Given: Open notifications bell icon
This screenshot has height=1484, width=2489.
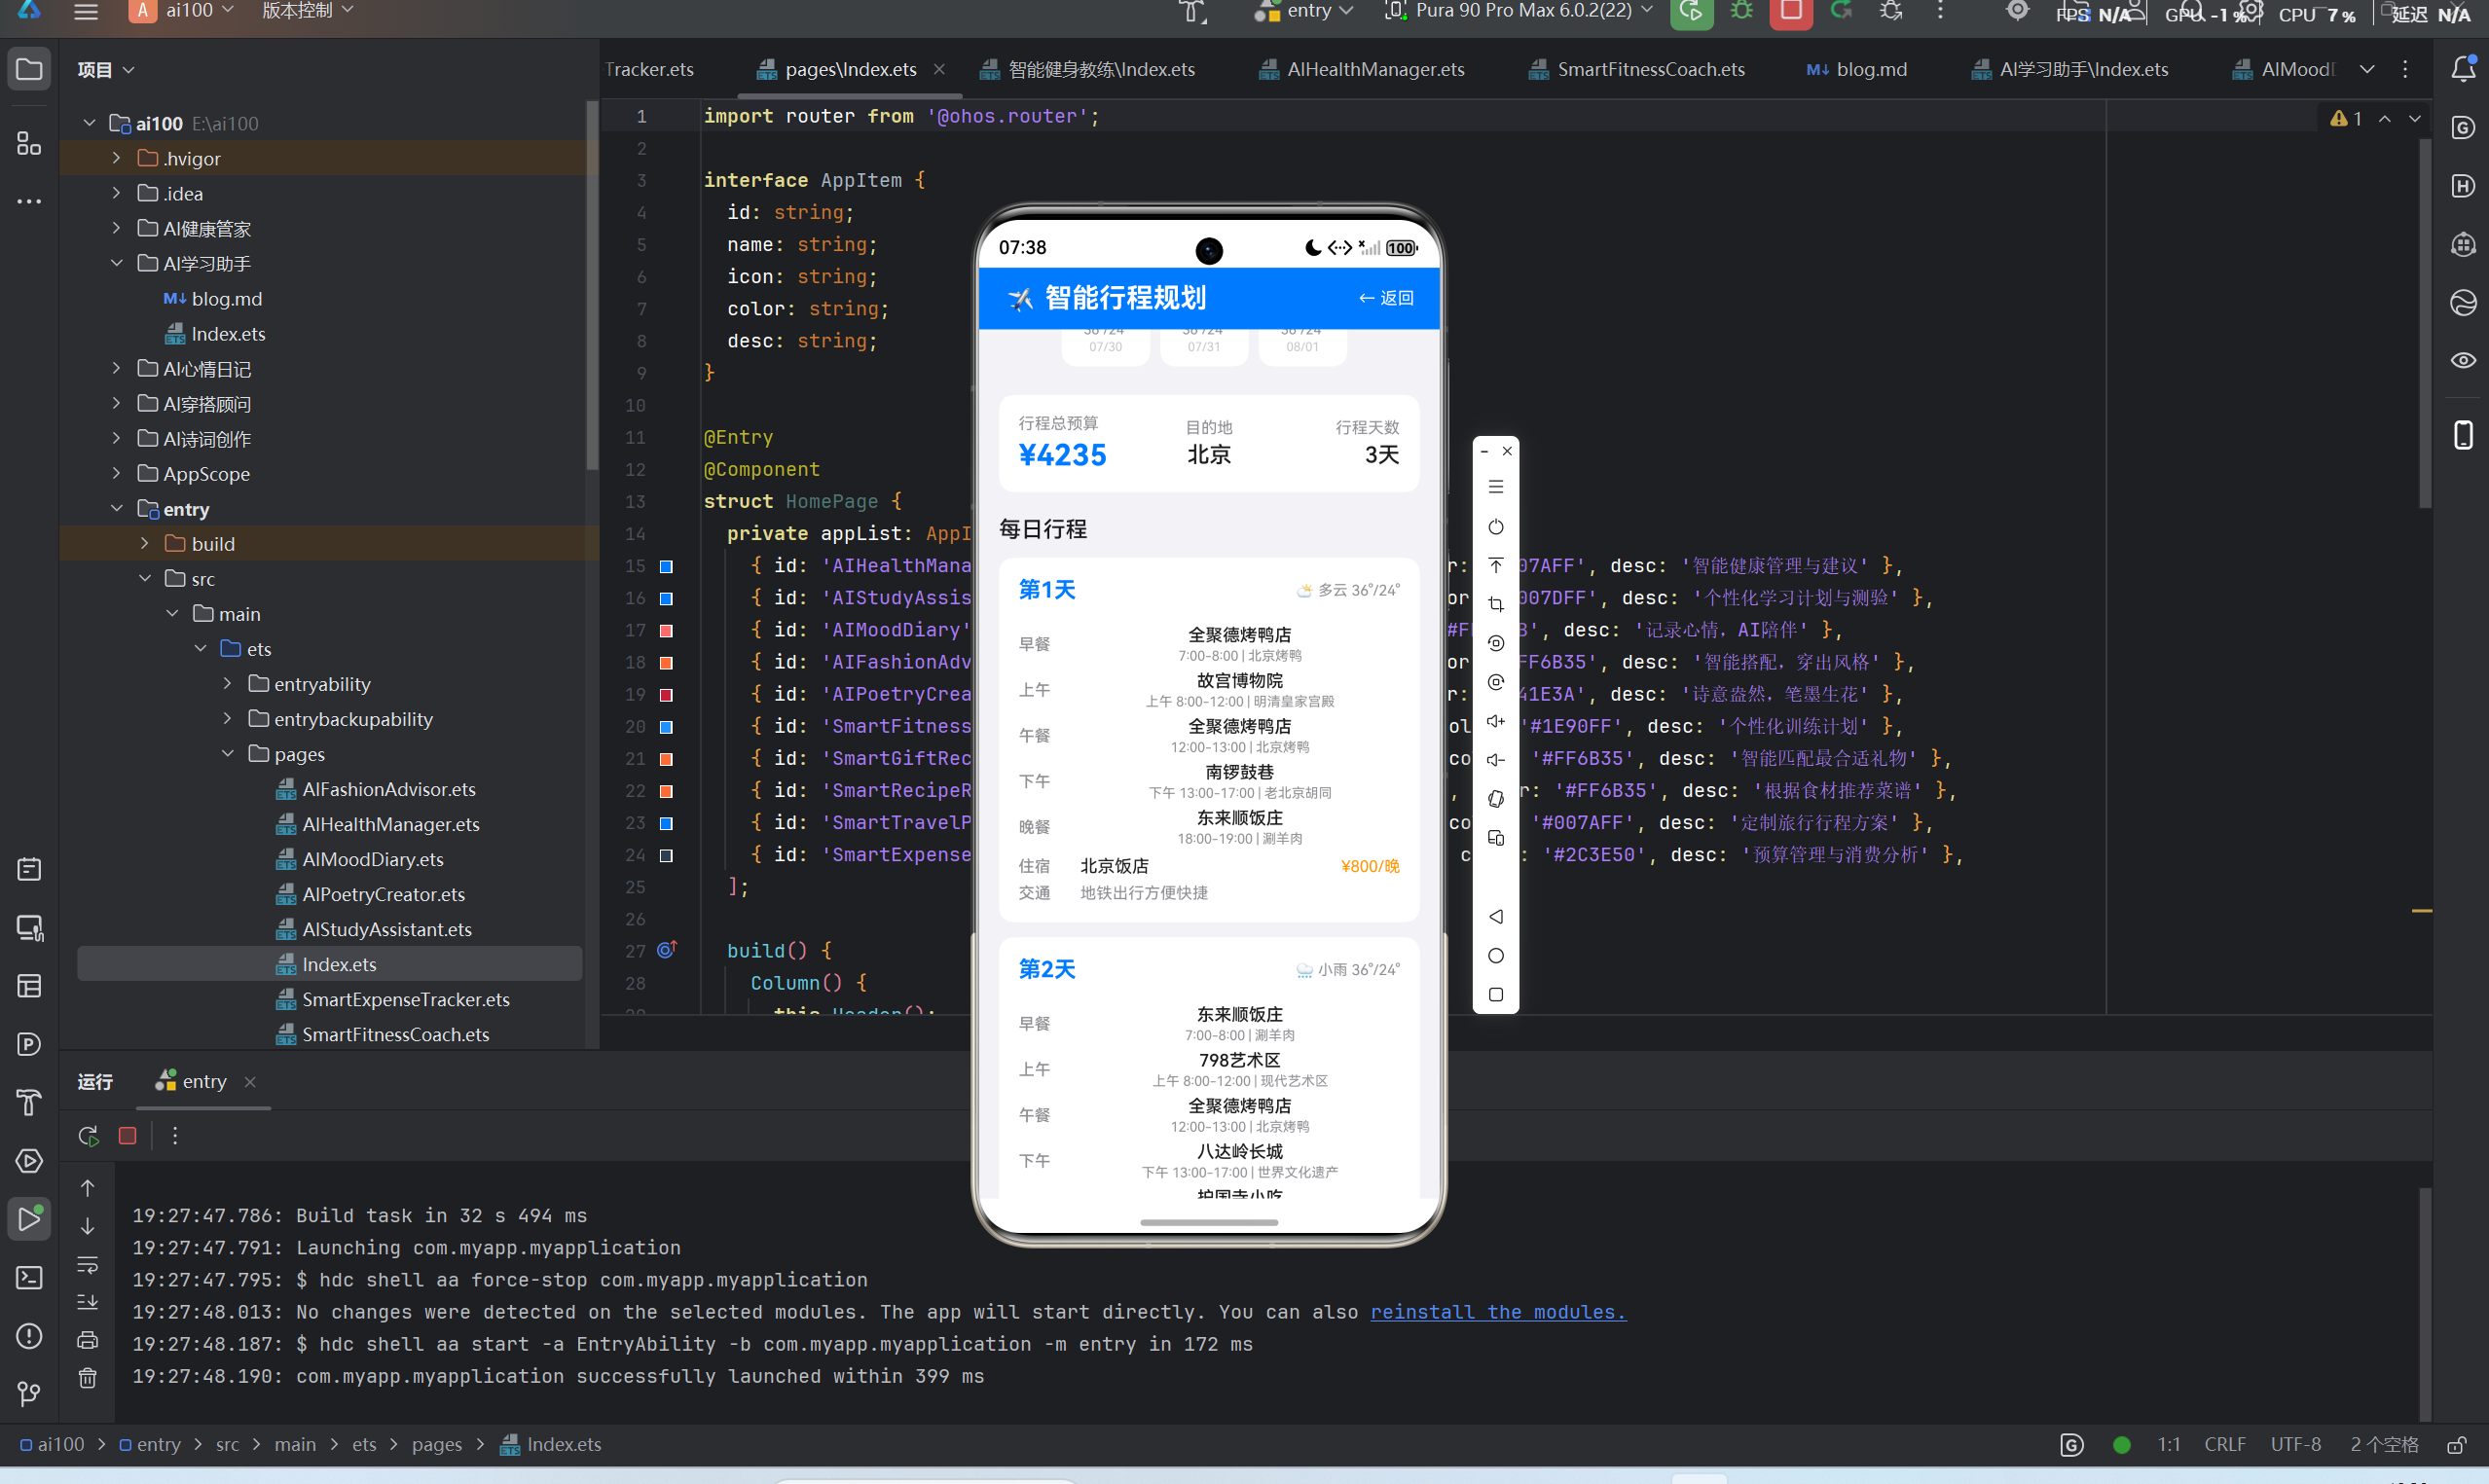Looking at the screenshot, I should [2462, 69].
